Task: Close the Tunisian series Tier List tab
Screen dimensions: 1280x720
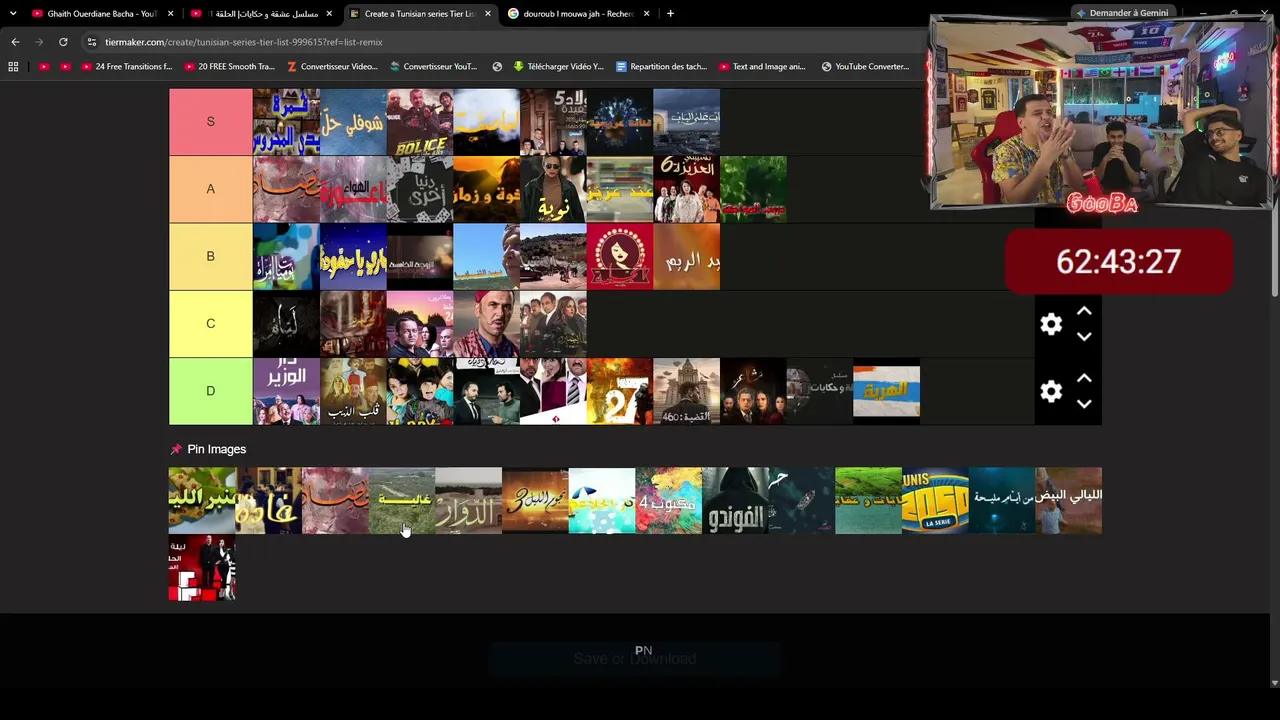Action: 488,14
